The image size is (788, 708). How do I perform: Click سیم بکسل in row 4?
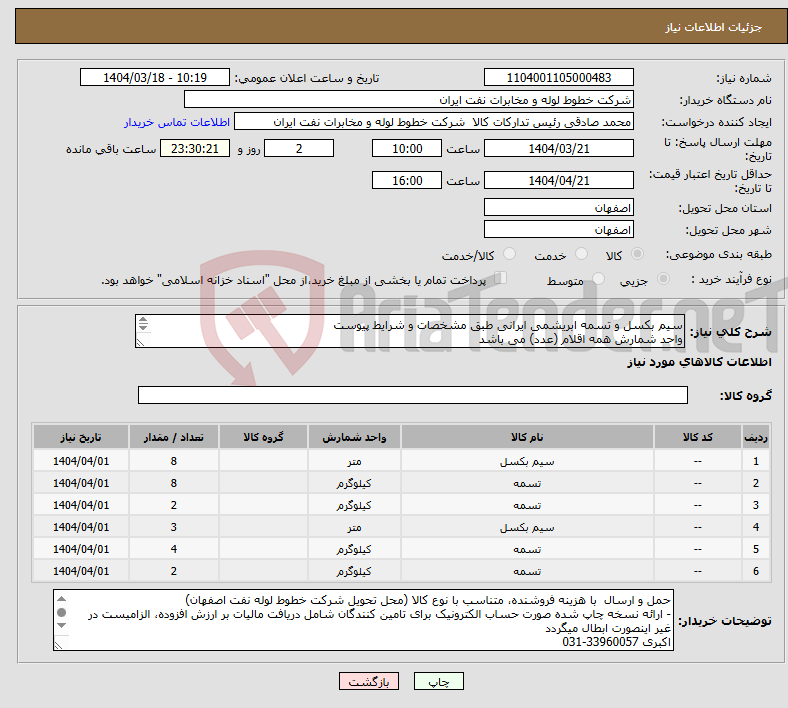click(x=527, y=528)
